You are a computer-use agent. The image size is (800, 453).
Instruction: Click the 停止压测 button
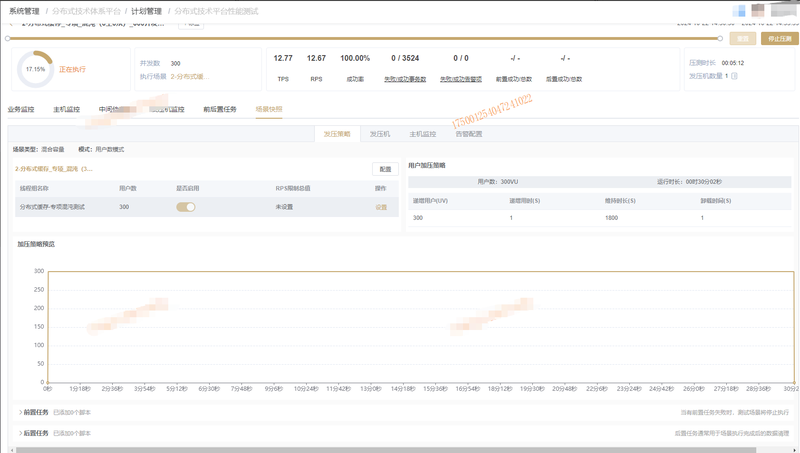coord(779,39)
